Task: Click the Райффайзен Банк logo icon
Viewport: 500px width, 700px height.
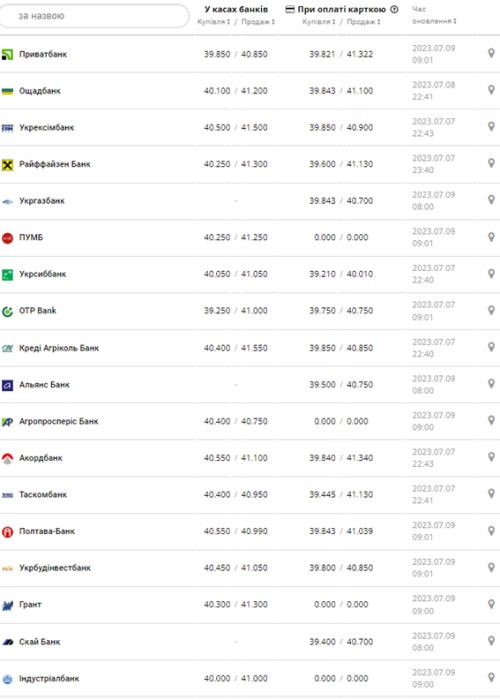Action: [7, 165]
